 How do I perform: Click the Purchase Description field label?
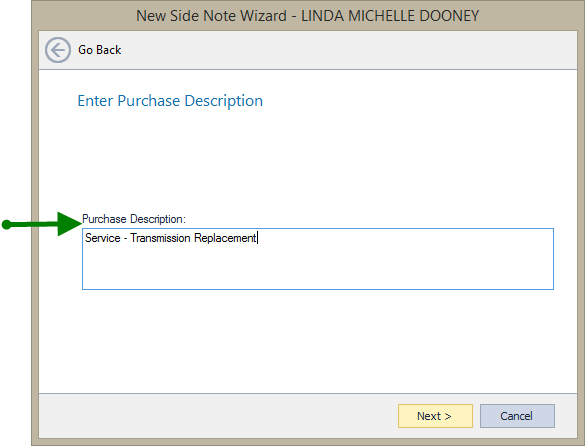point(134,219)
